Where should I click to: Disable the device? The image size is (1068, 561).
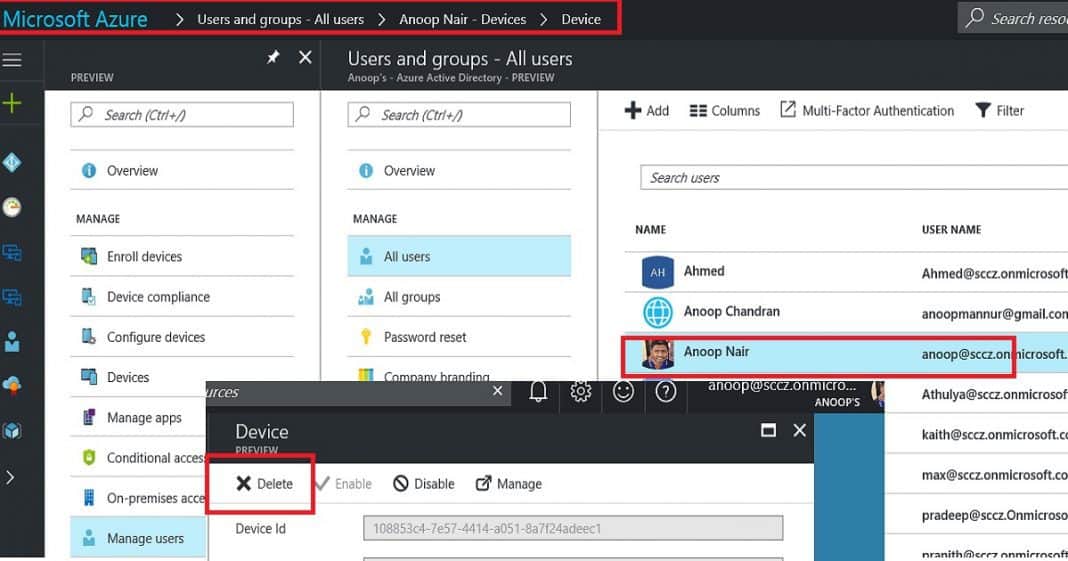(x=424, y=484)
